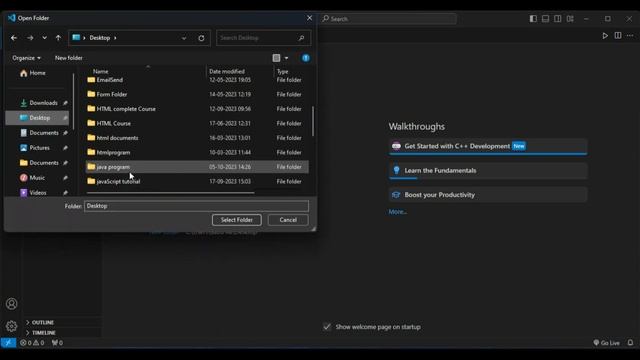Viewport: 640px width, 360px height.
Task: Open the view options dropdown arrow
Action: pos(287,58)
